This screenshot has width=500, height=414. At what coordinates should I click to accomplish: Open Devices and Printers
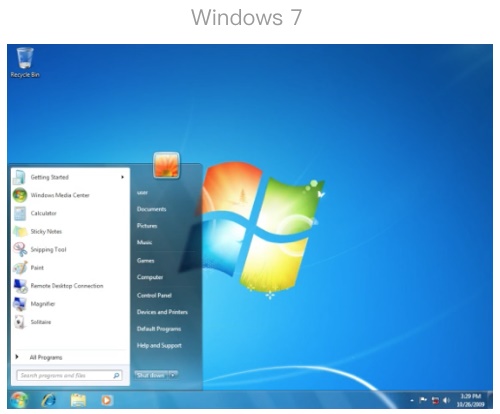162,312
